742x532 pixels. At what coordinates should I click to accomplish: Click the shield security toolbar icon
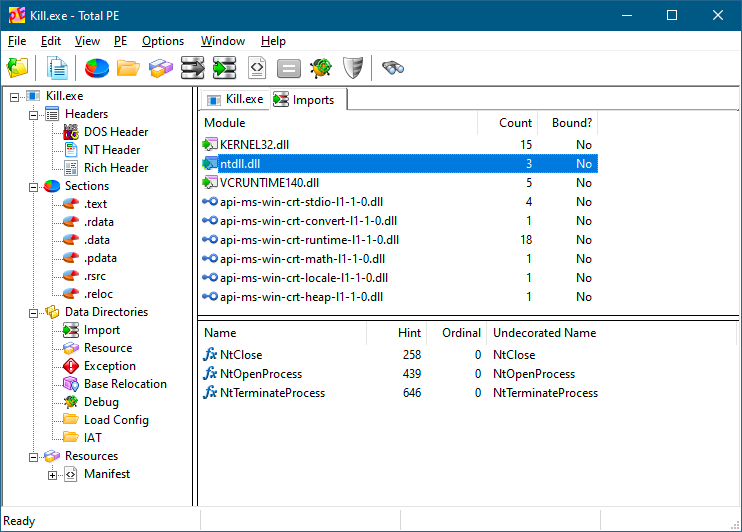tap(352, 68)
